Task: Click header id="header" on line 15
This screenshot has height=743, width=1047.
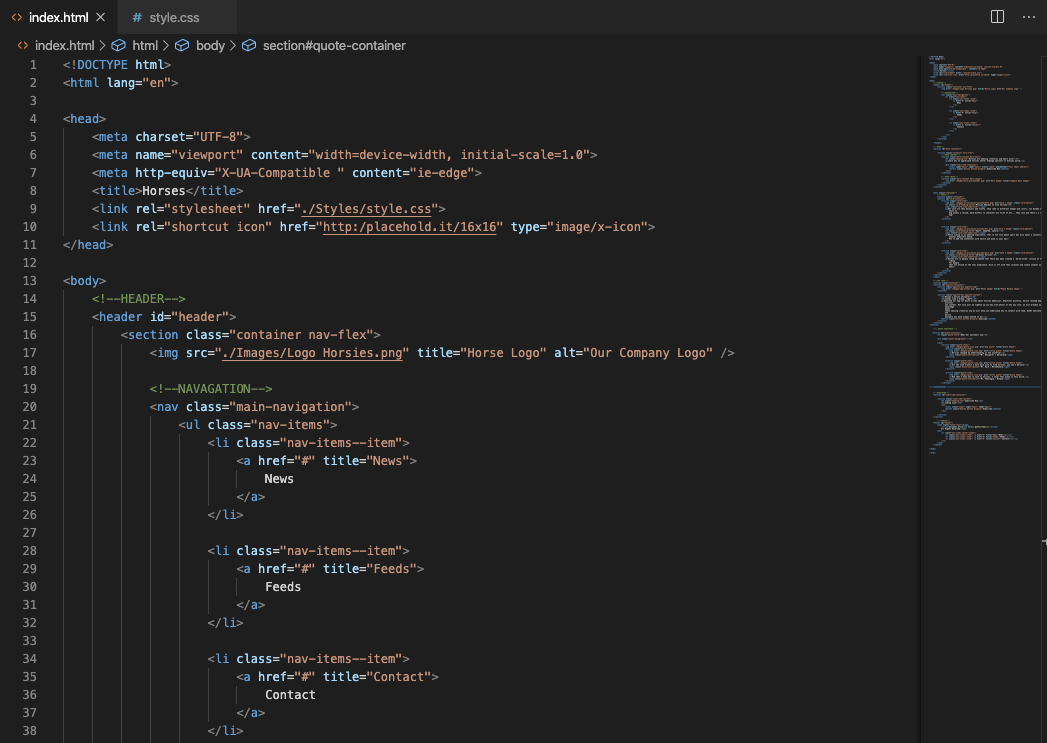Action: click(x=164, y=317)
